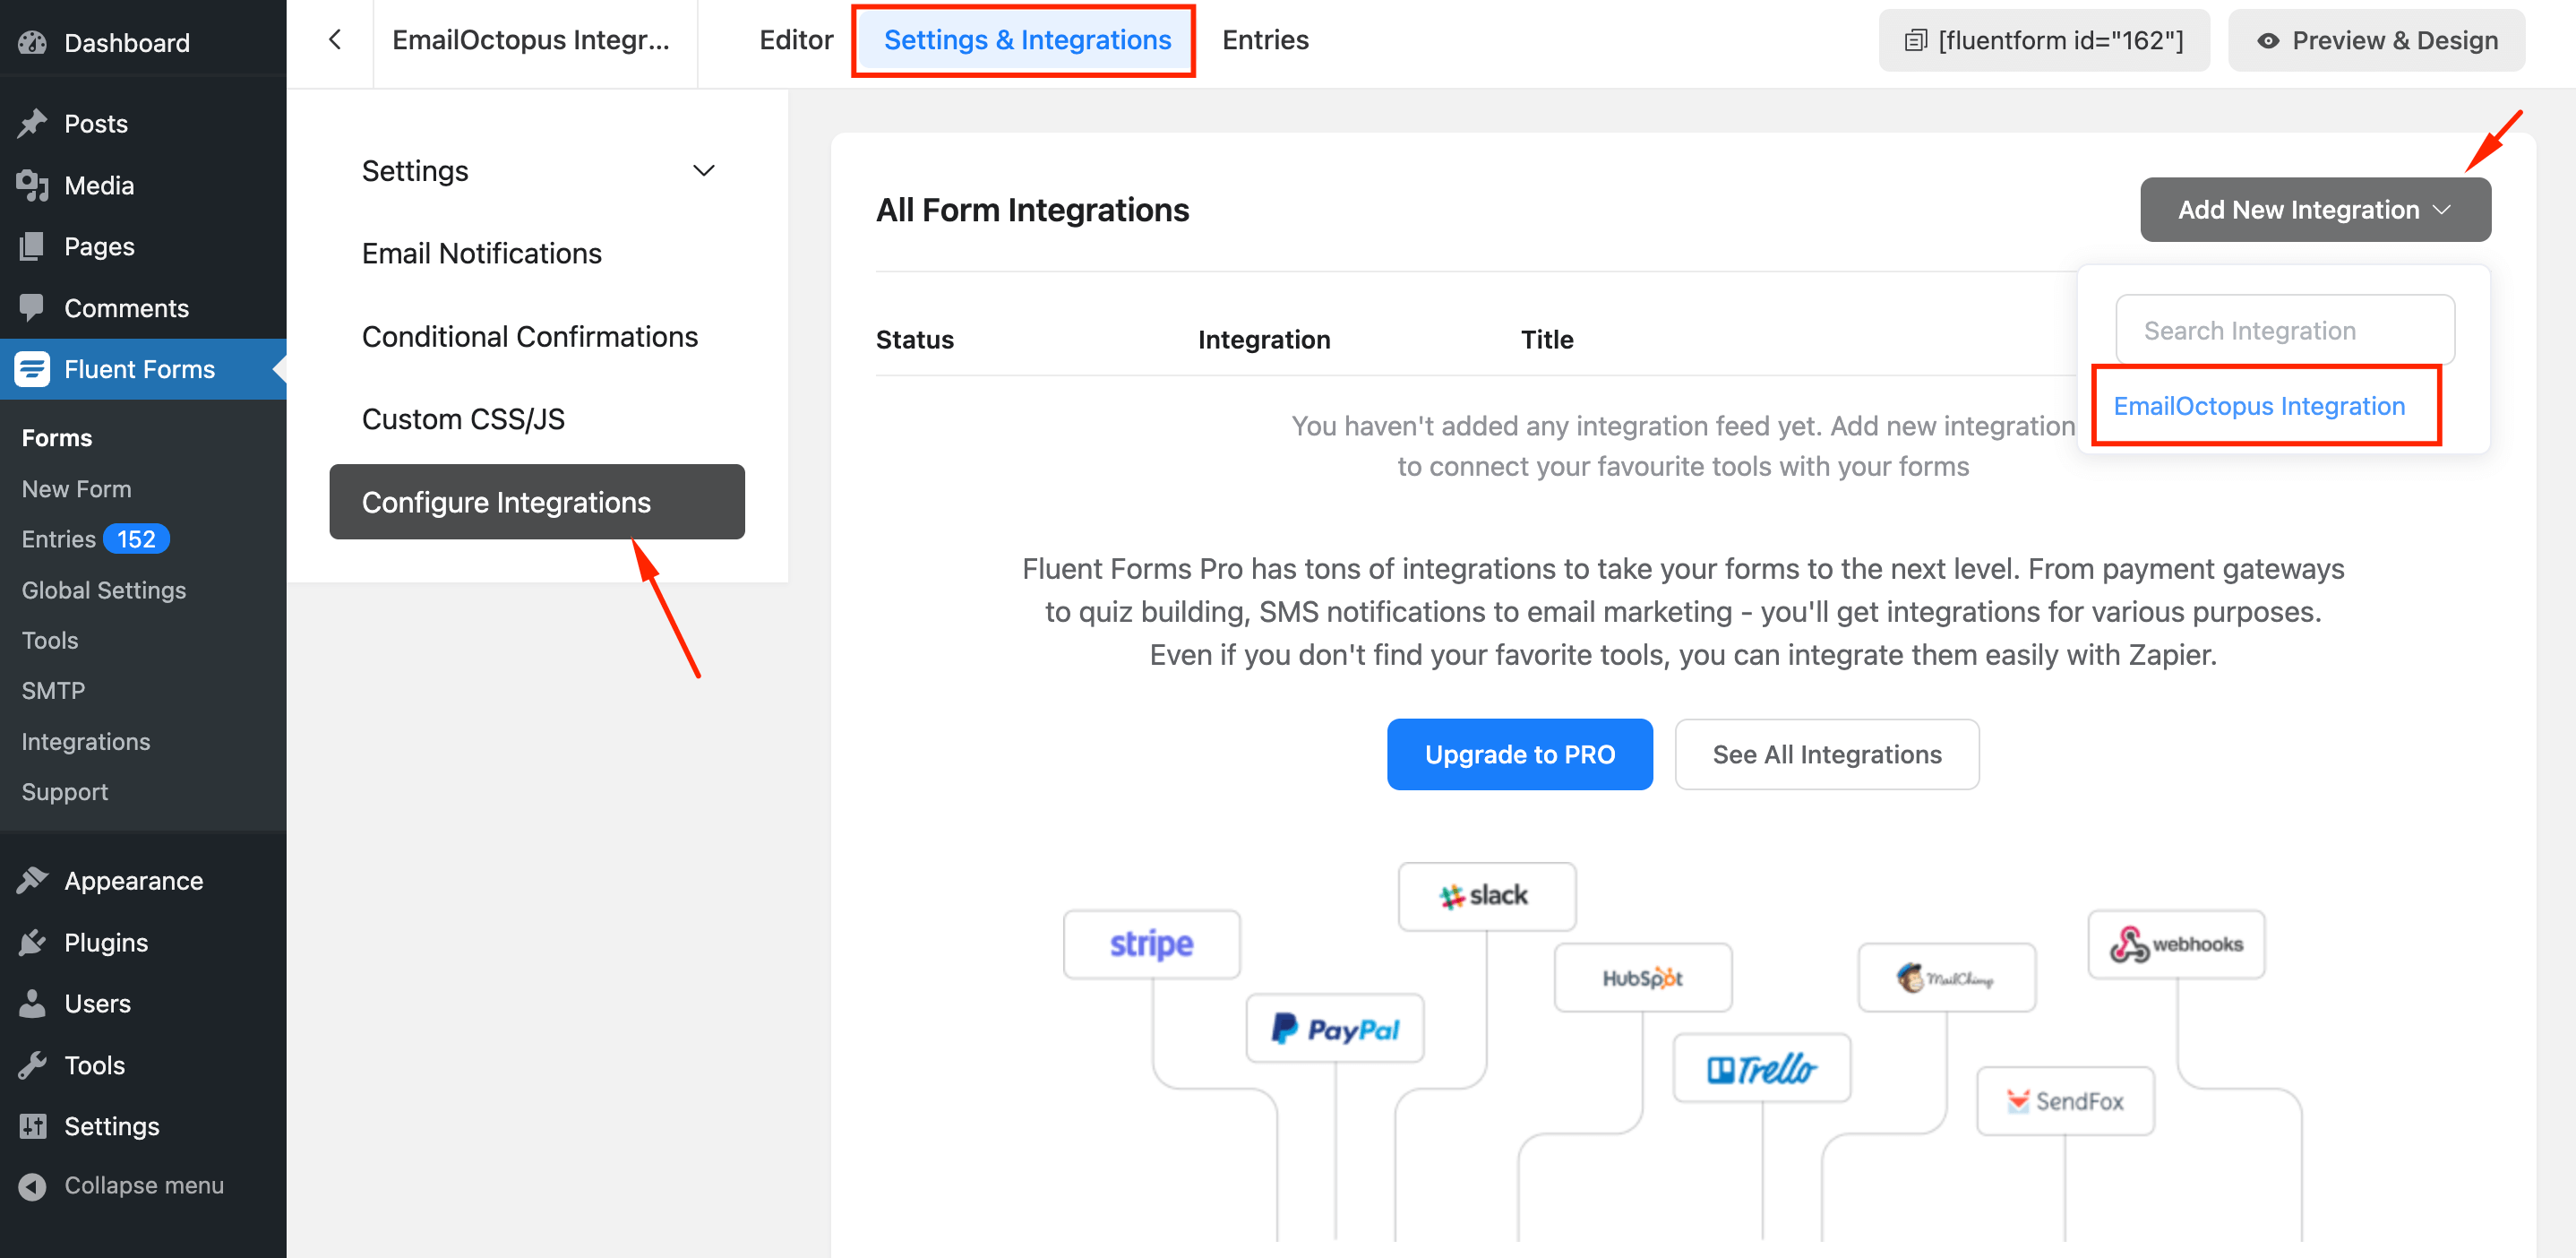Viewport: 2576px width, 1258px height.
Task: Click the slack integration logo
Action: tap(1486, 896)
